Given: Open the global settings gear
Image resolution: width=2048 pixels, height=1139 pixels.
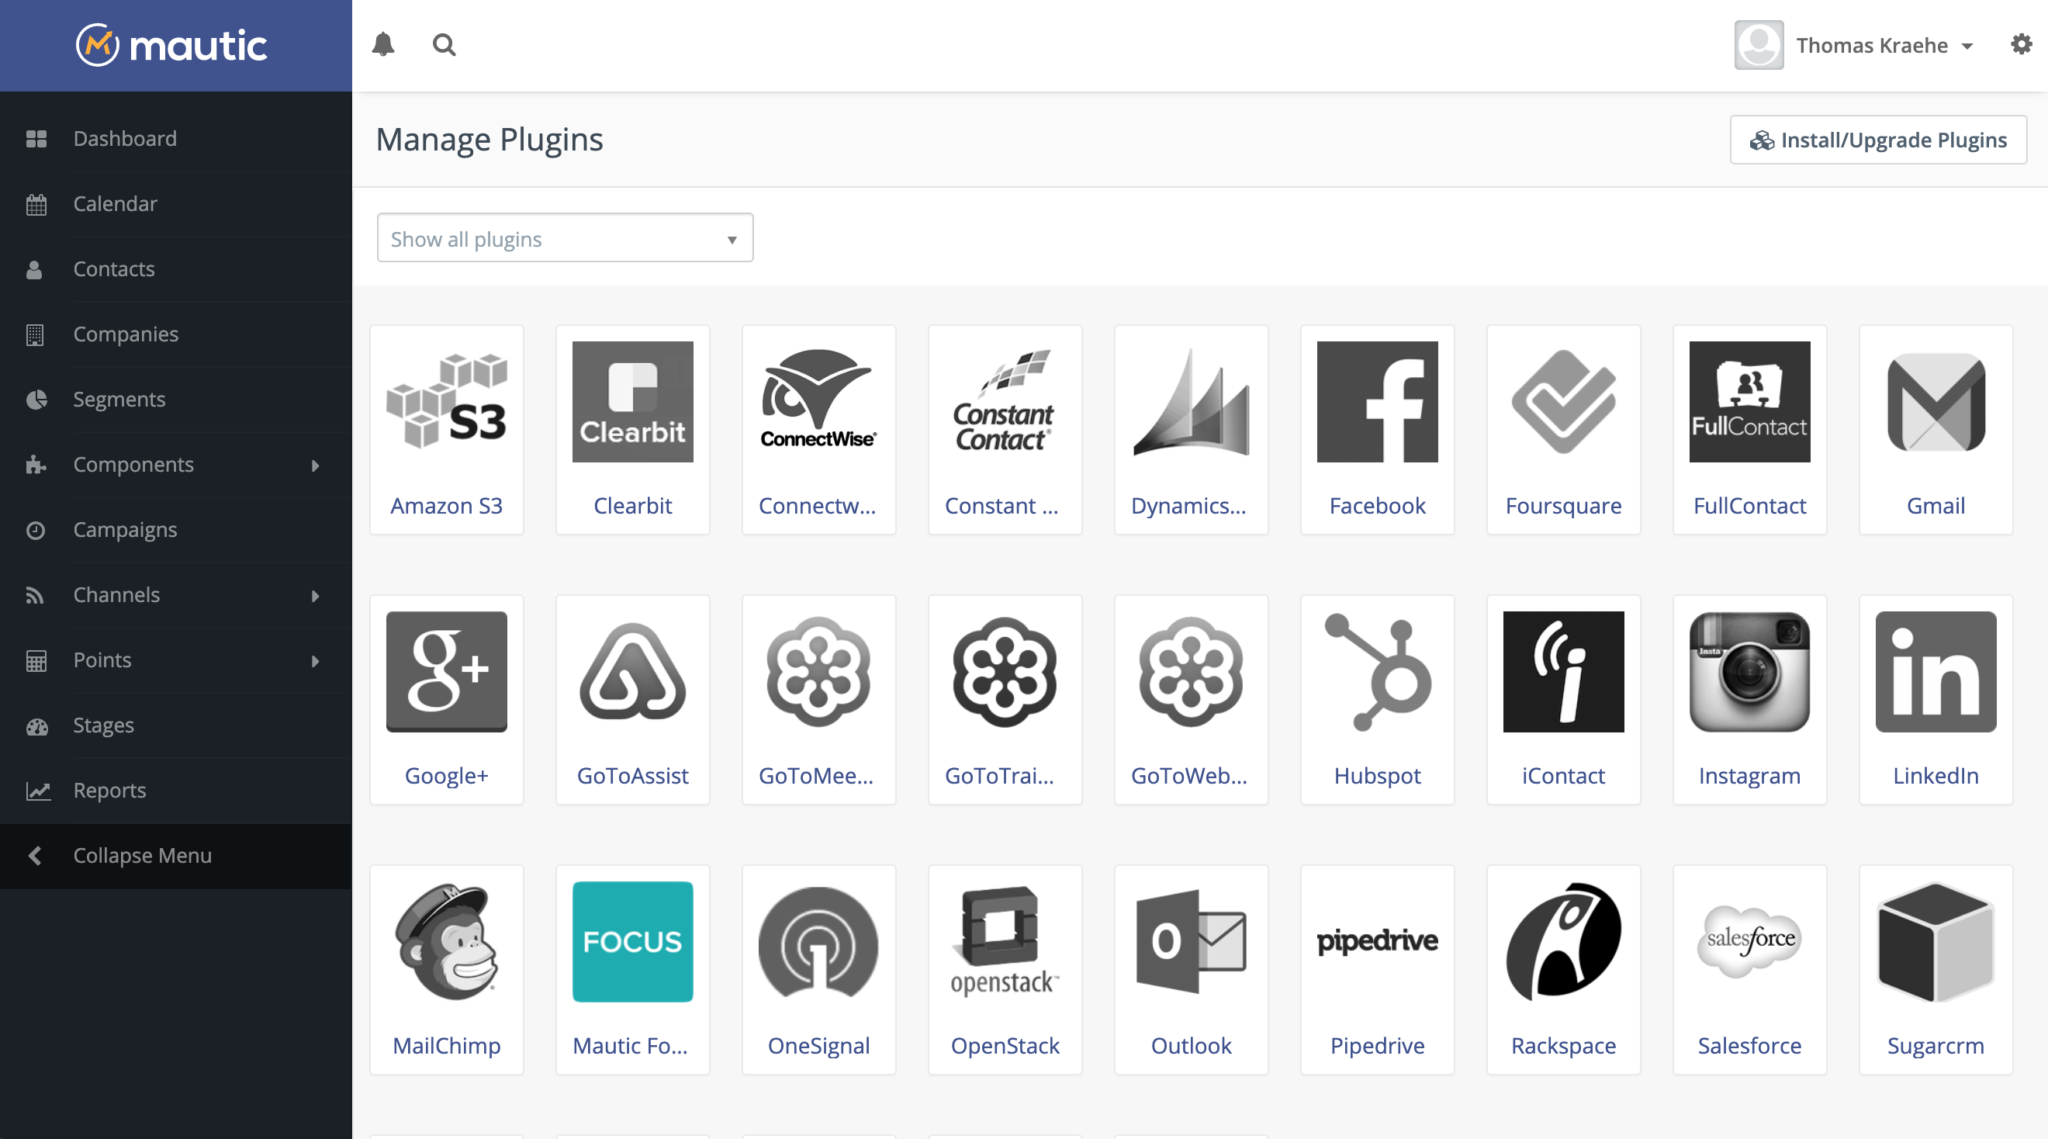Looking at the screenshot, I should tap(2022, 44).
